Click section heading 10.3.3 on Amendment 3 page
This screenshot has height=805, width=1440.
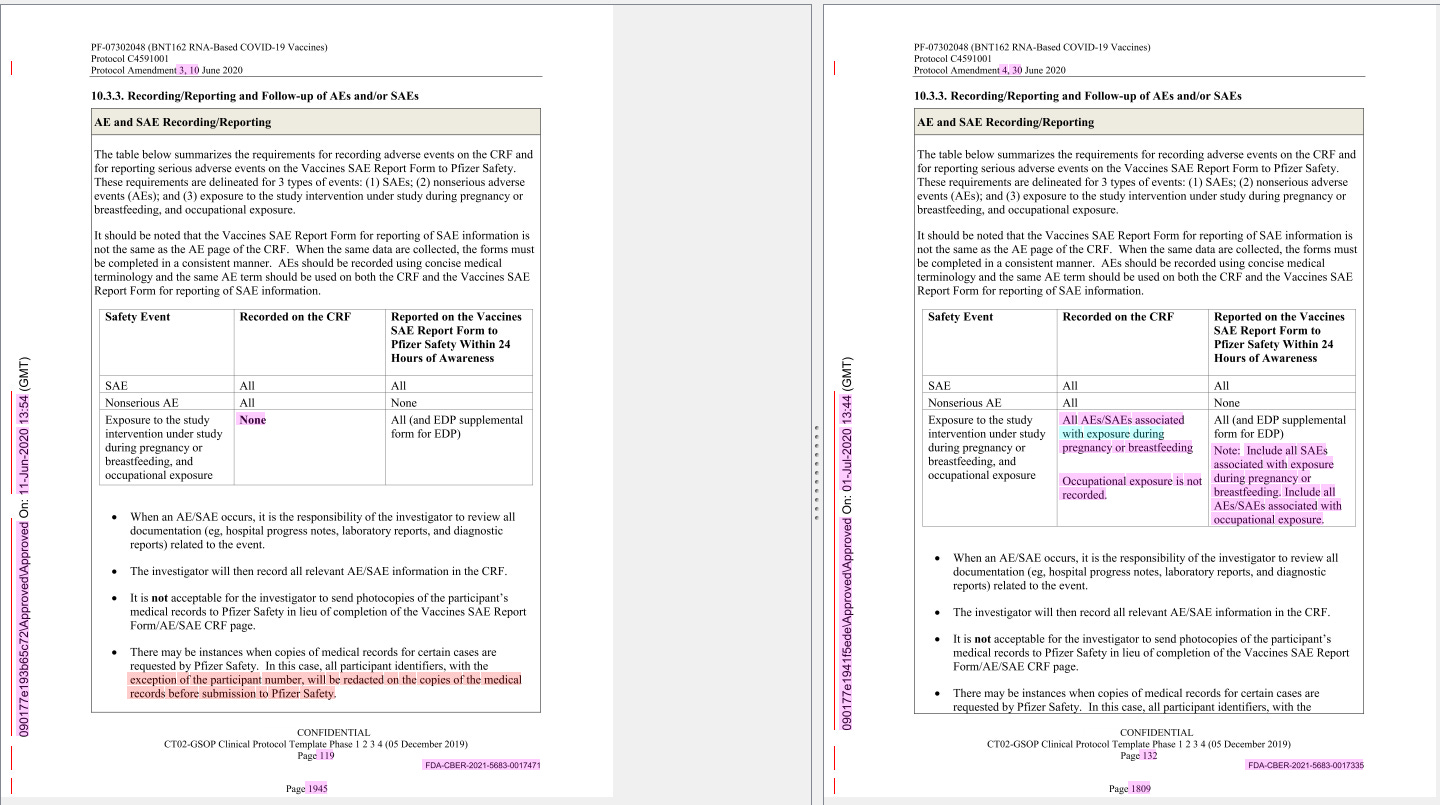pos(255,97)
